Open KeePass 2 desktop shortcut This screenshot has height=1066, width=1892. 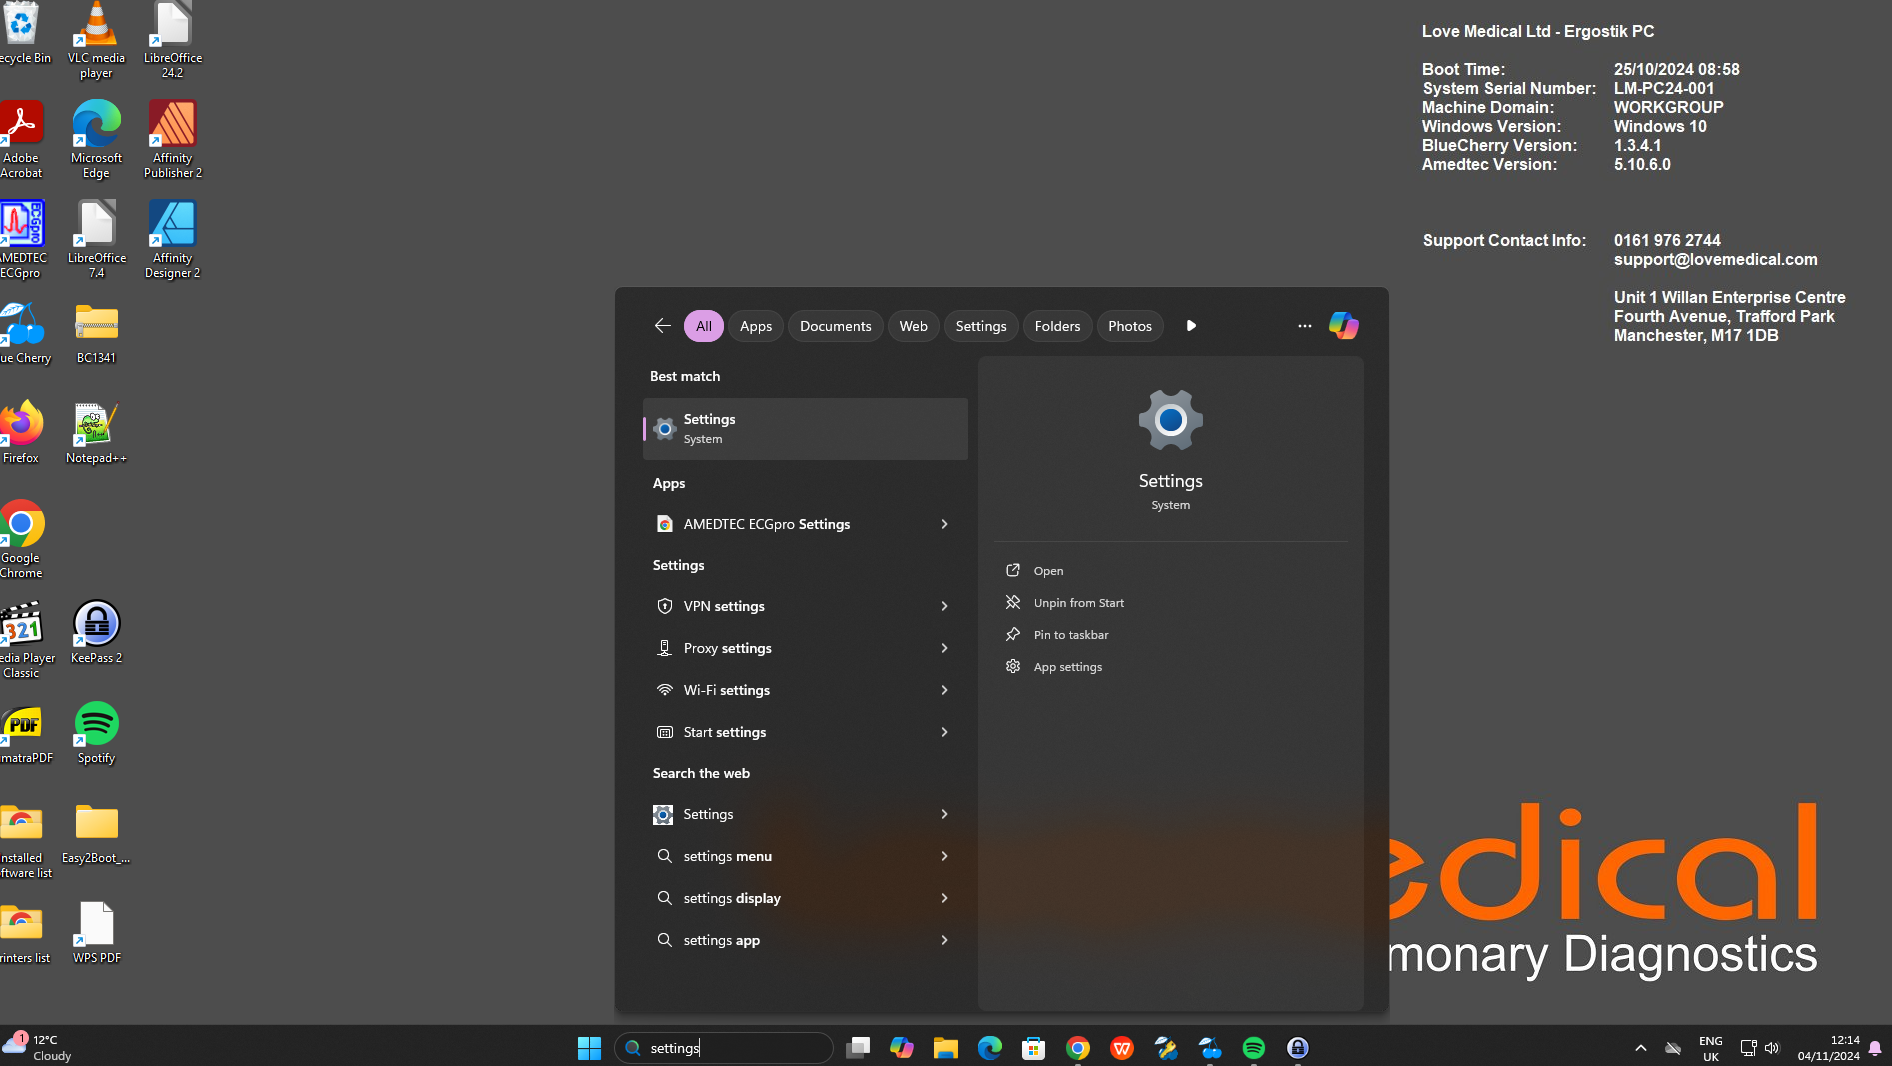(96, 632)
